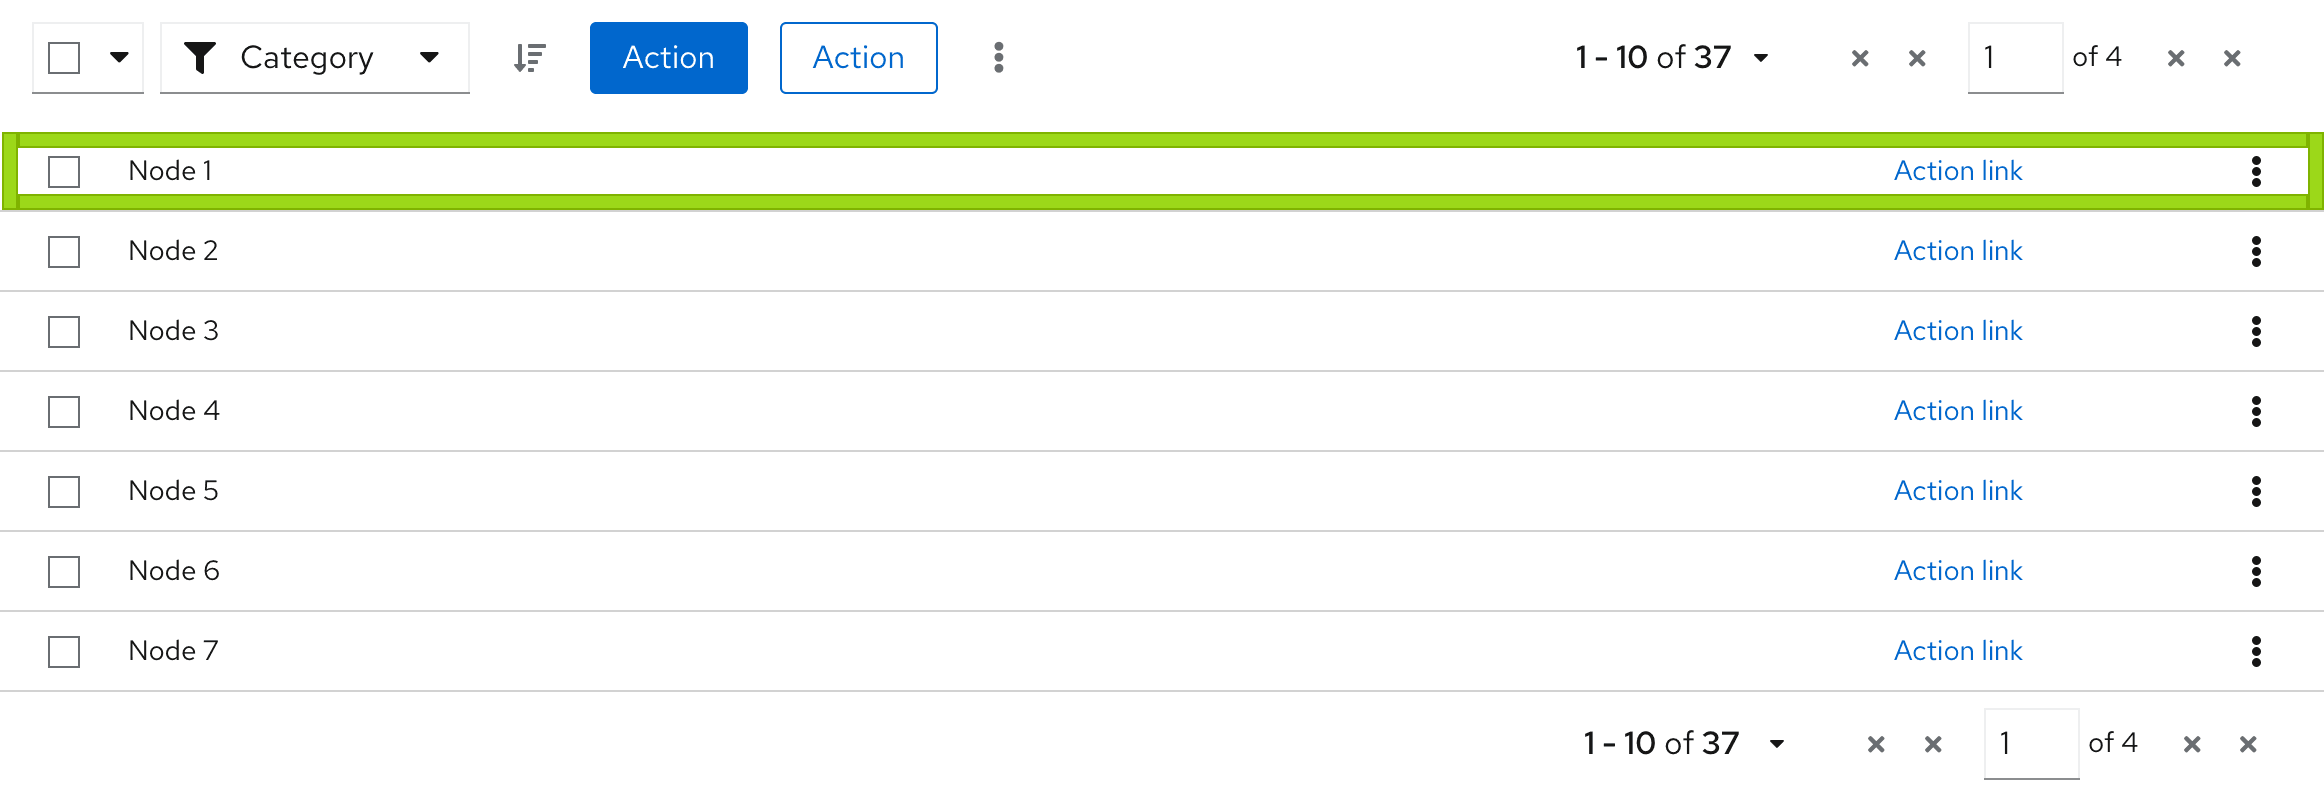
Task: Open the toolbar kebab overflow menu
Action: (998, 58)
